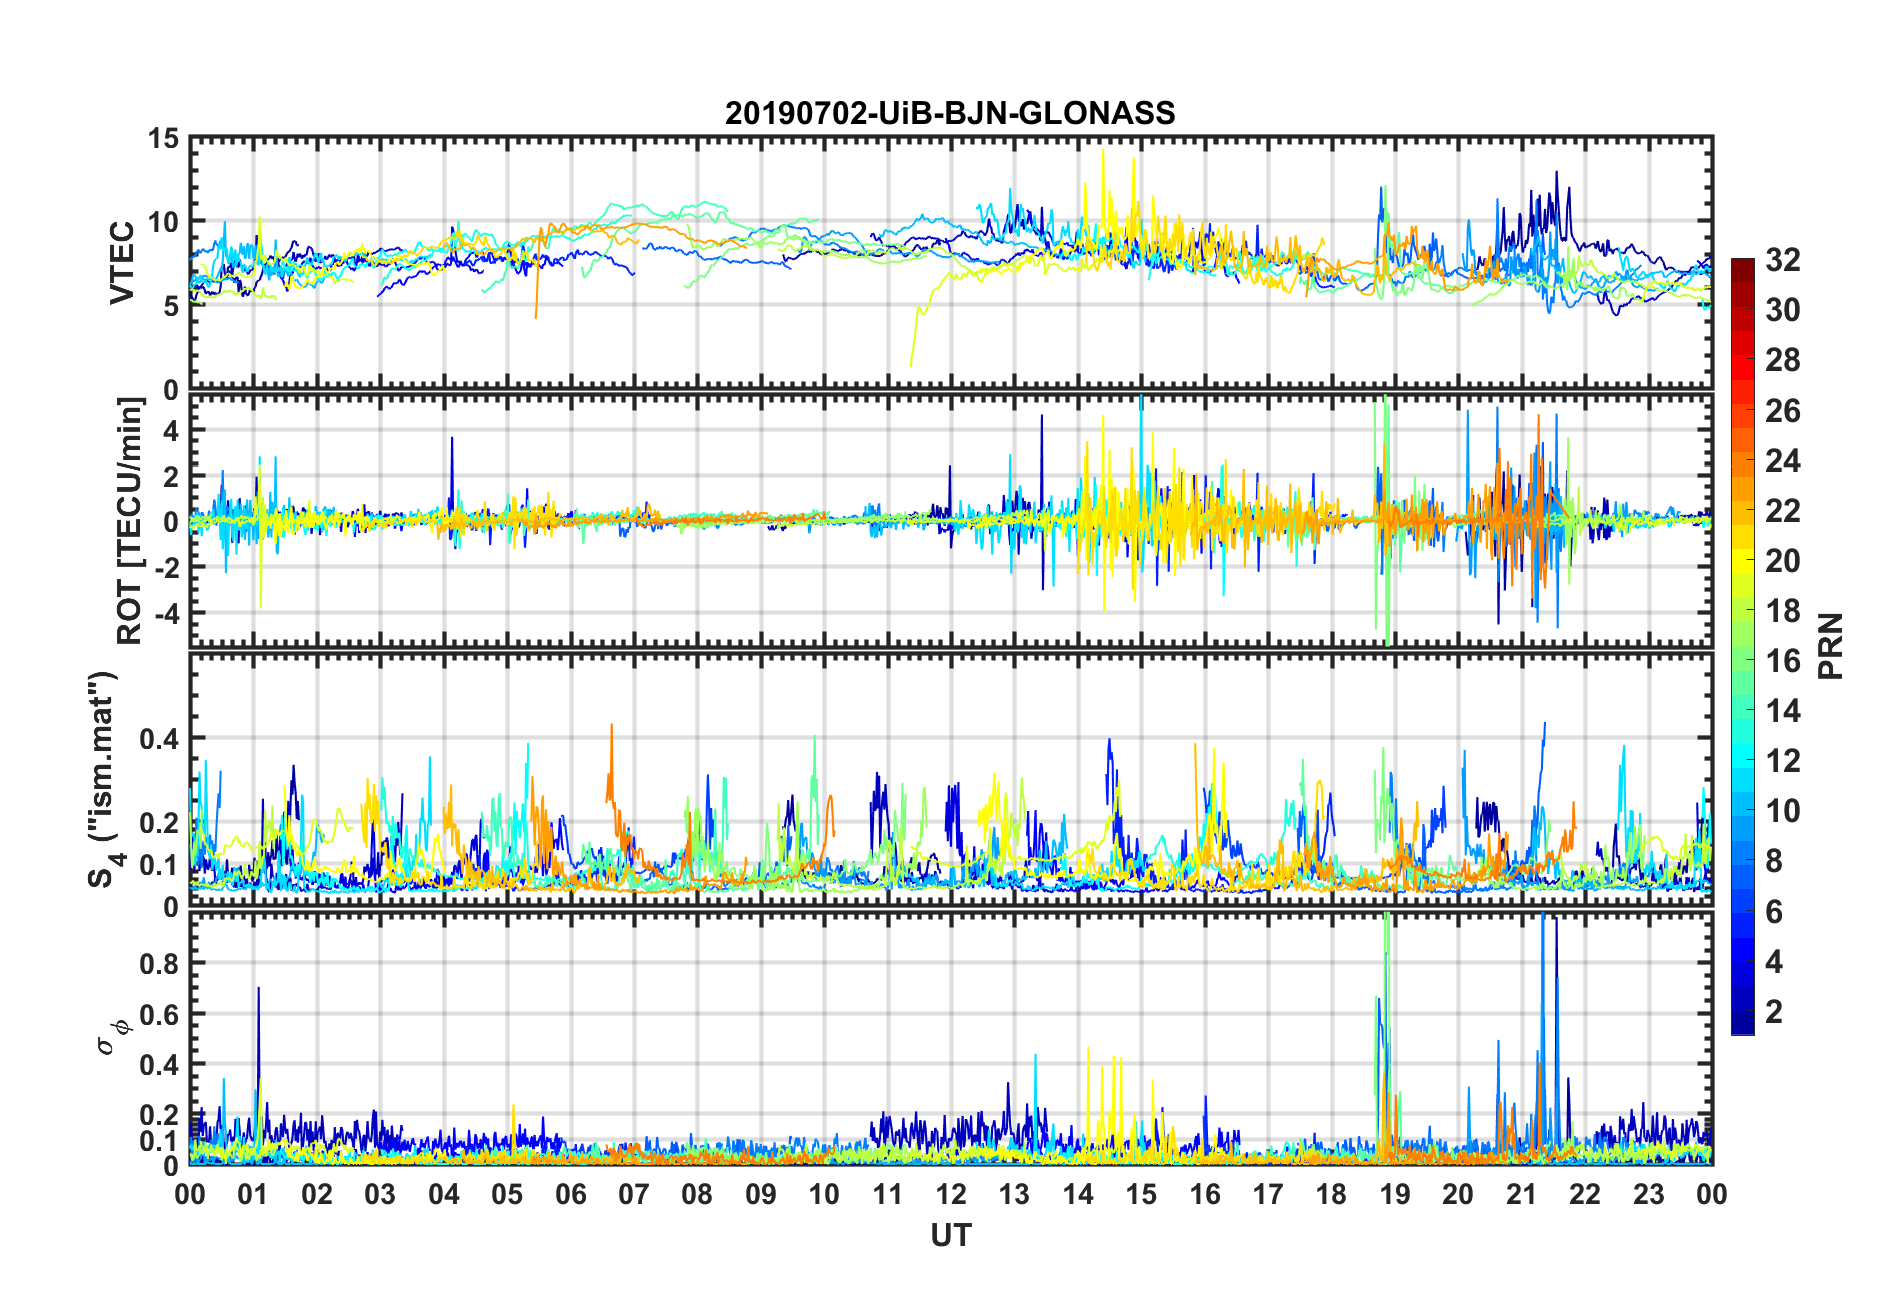Click colorbar tick value 18
Viewport: 1902px width, 1292px height.
pos(1783,610)
